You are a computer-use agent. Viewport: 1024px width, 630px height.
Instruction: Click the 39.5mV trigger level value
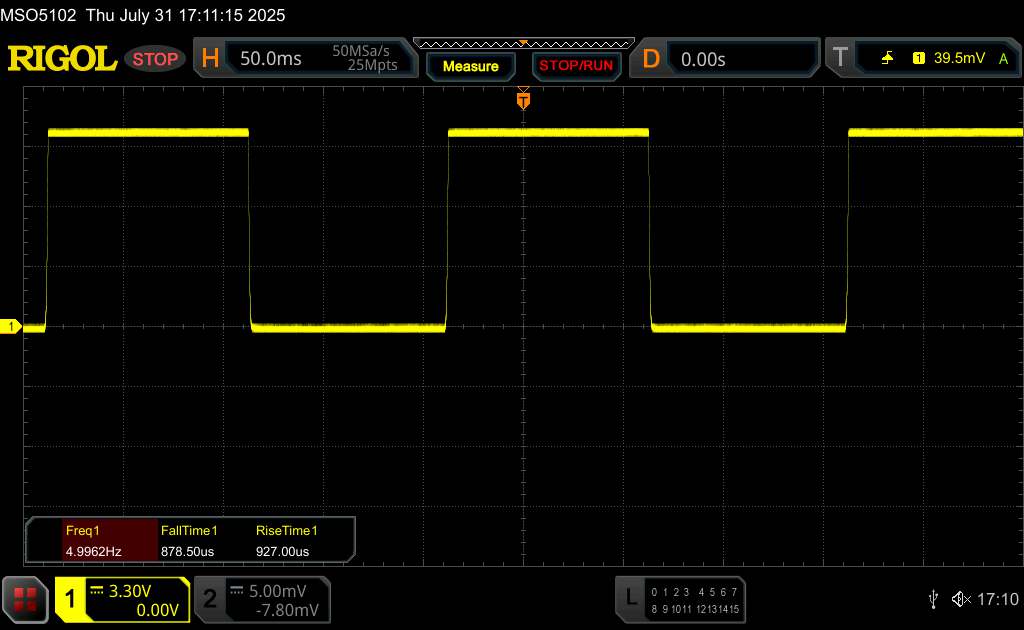click(x=958, y=59)
